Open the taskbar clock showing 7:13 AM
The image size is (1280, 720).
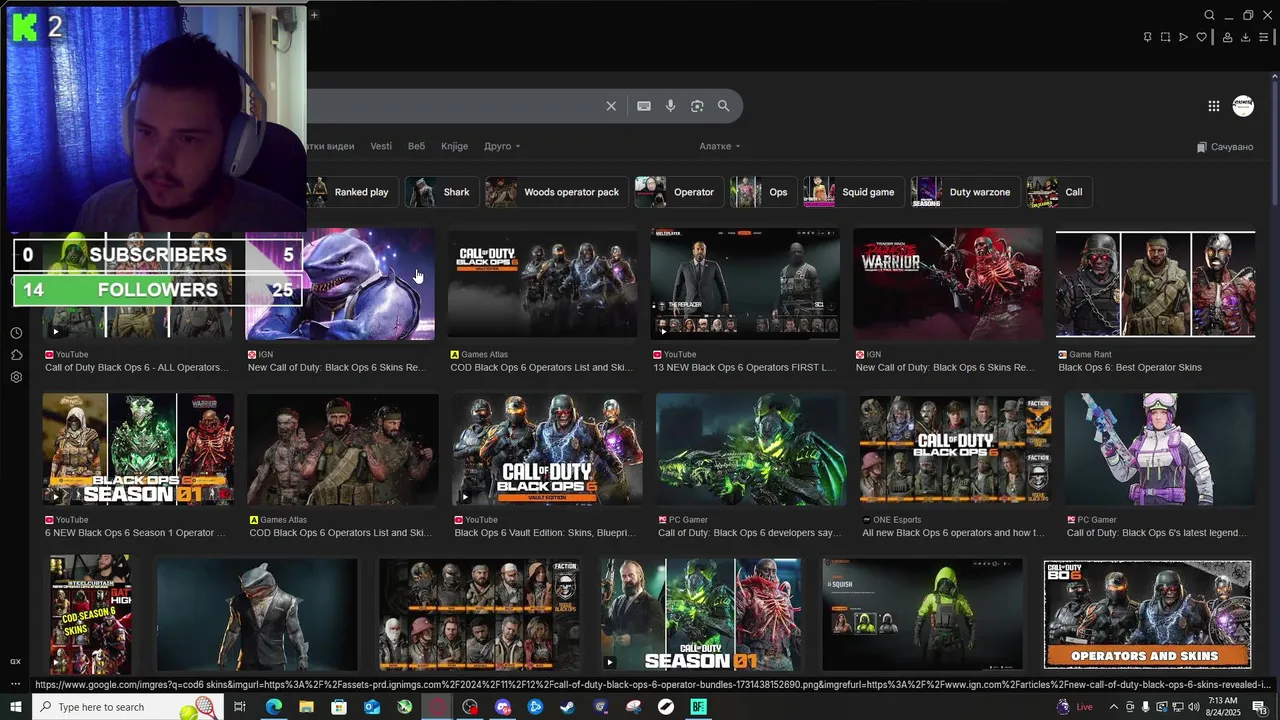tap(1223, 707)
